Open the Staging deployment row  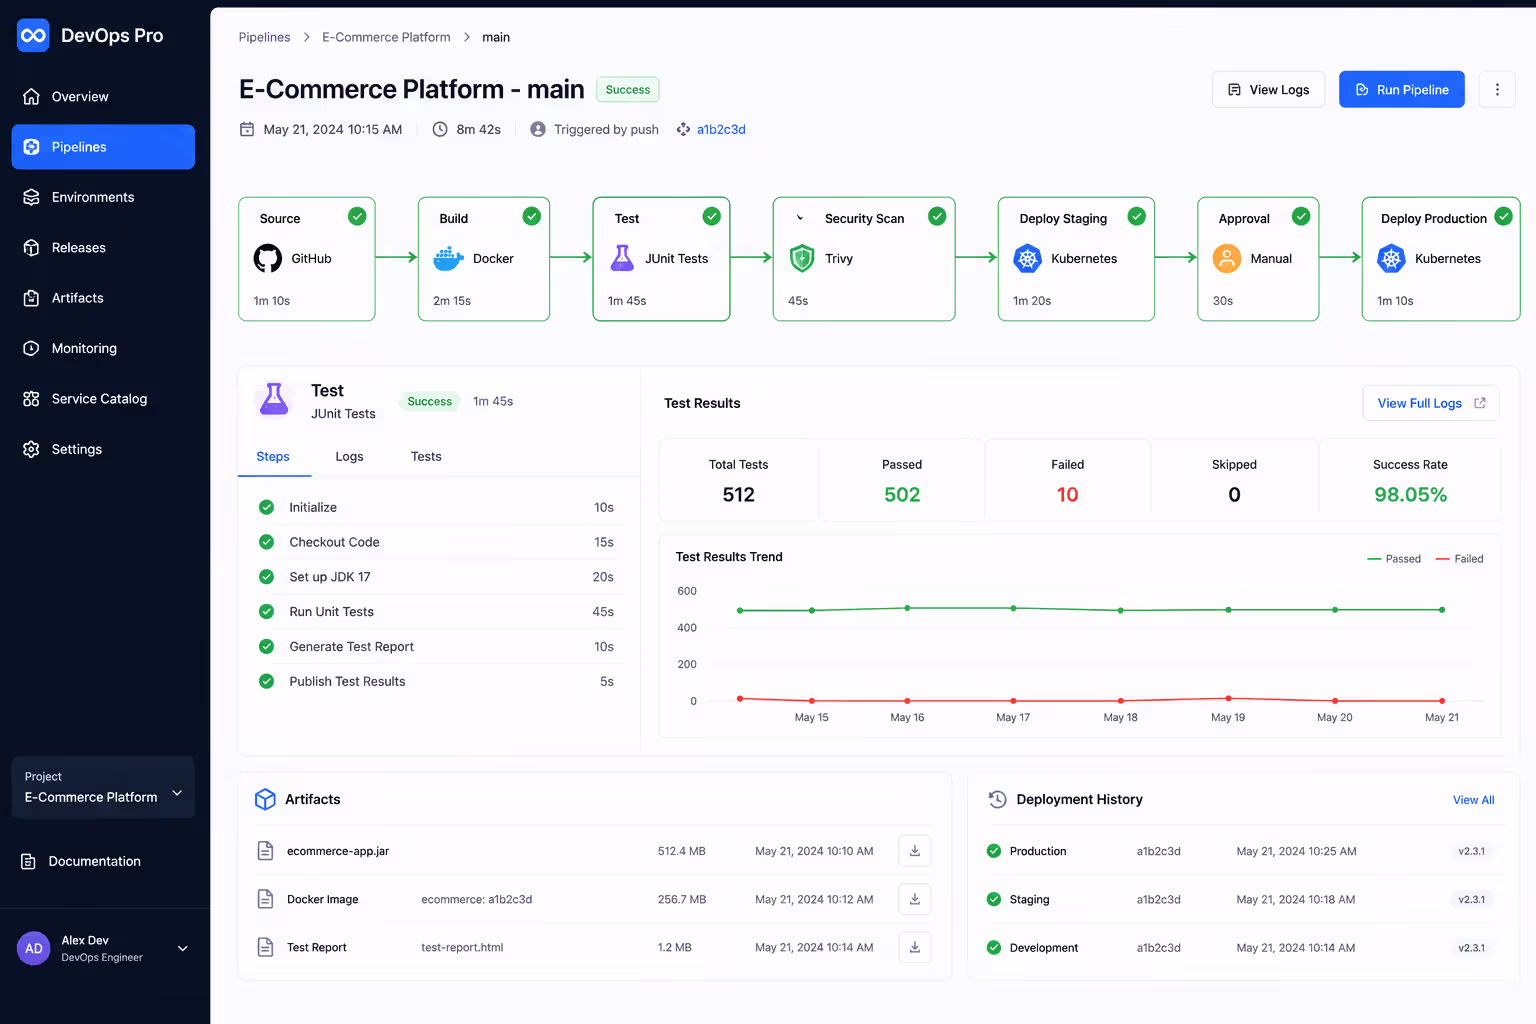click(x=1241, y=899)
